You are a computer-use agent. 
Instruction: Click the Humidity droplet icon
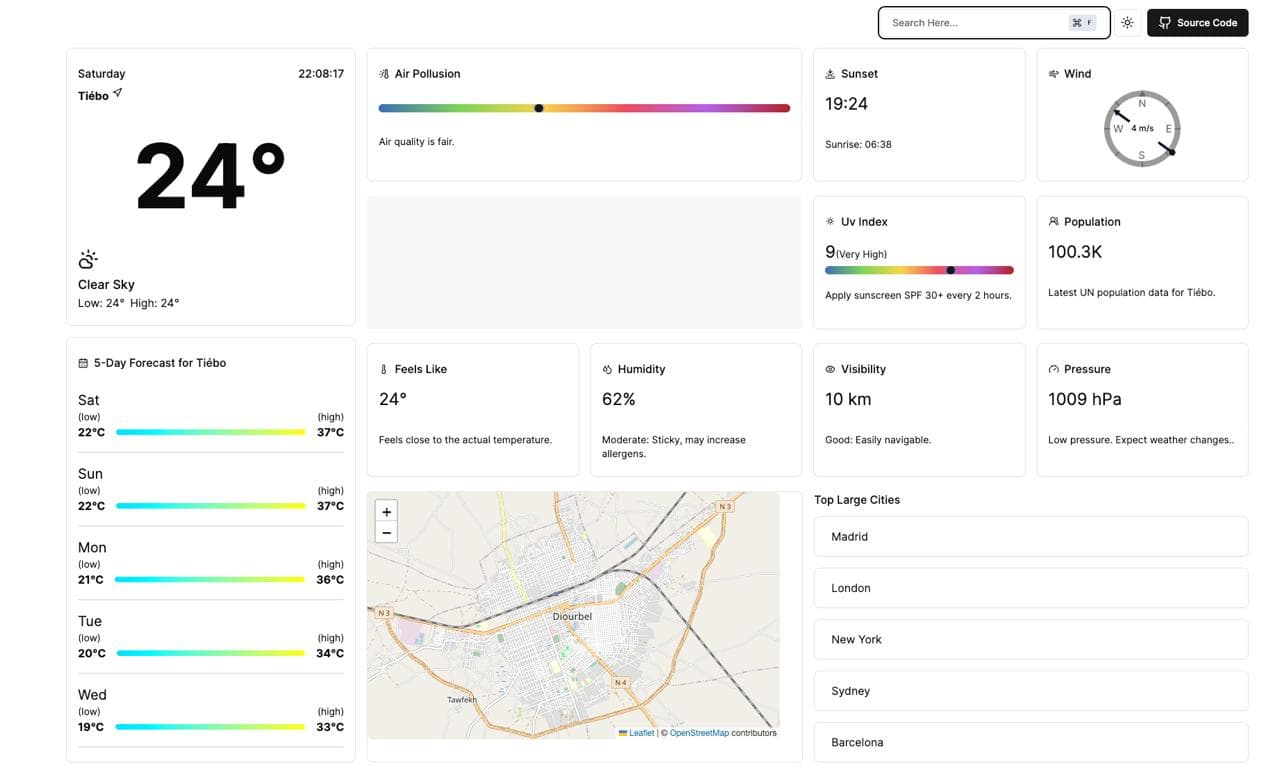607,370
